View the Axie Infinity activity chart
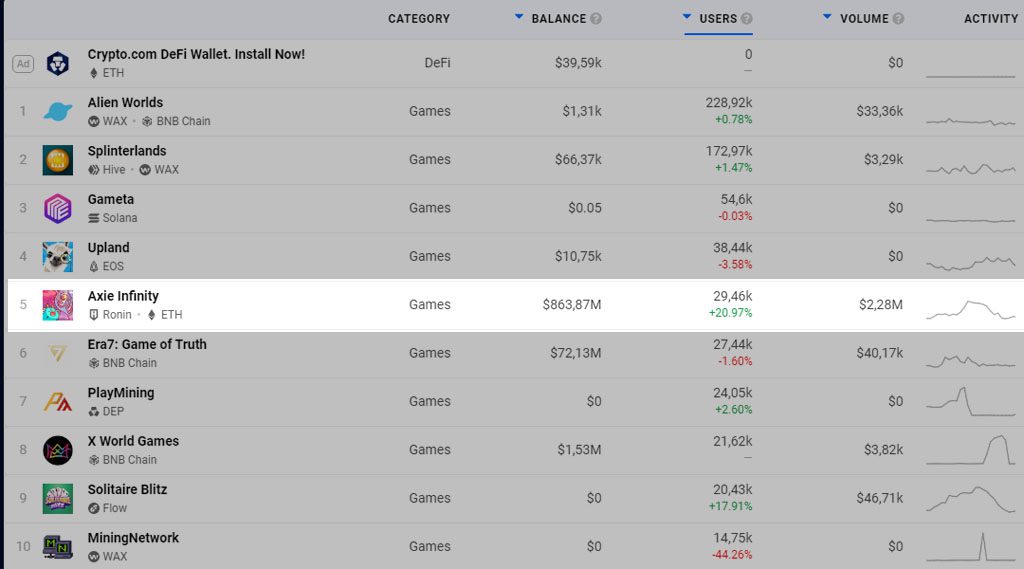 (970, 309)
